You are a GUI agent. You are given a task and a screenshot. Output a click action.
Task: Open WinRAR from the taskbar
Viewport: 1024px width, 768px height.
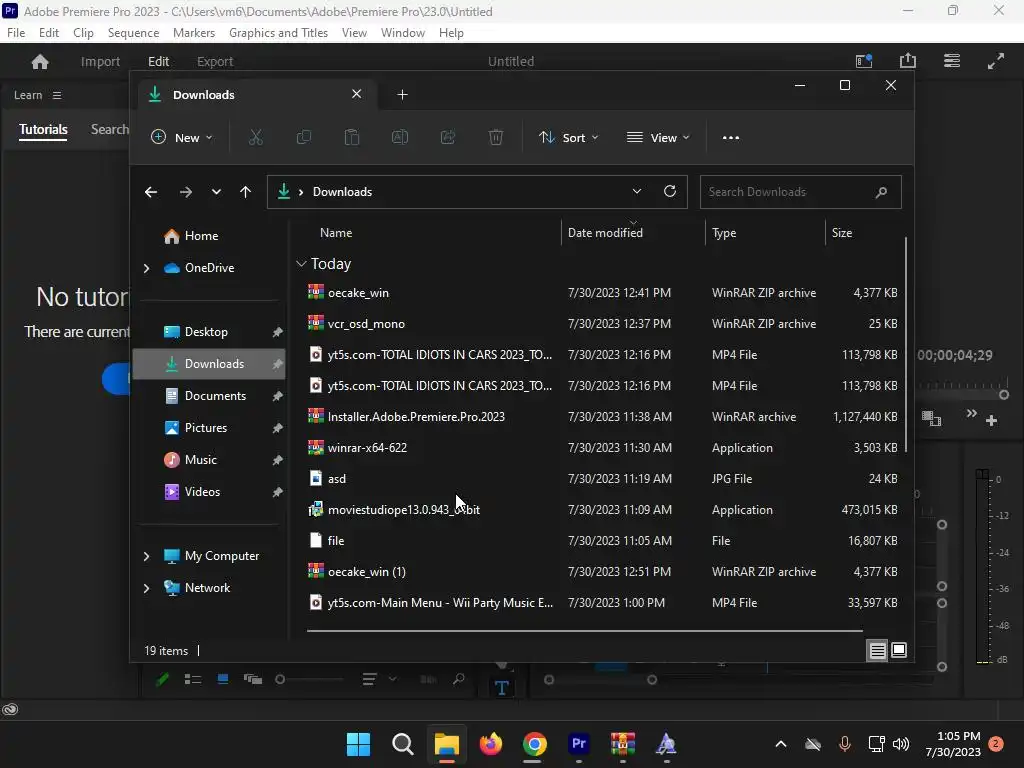tap(622, 744)
